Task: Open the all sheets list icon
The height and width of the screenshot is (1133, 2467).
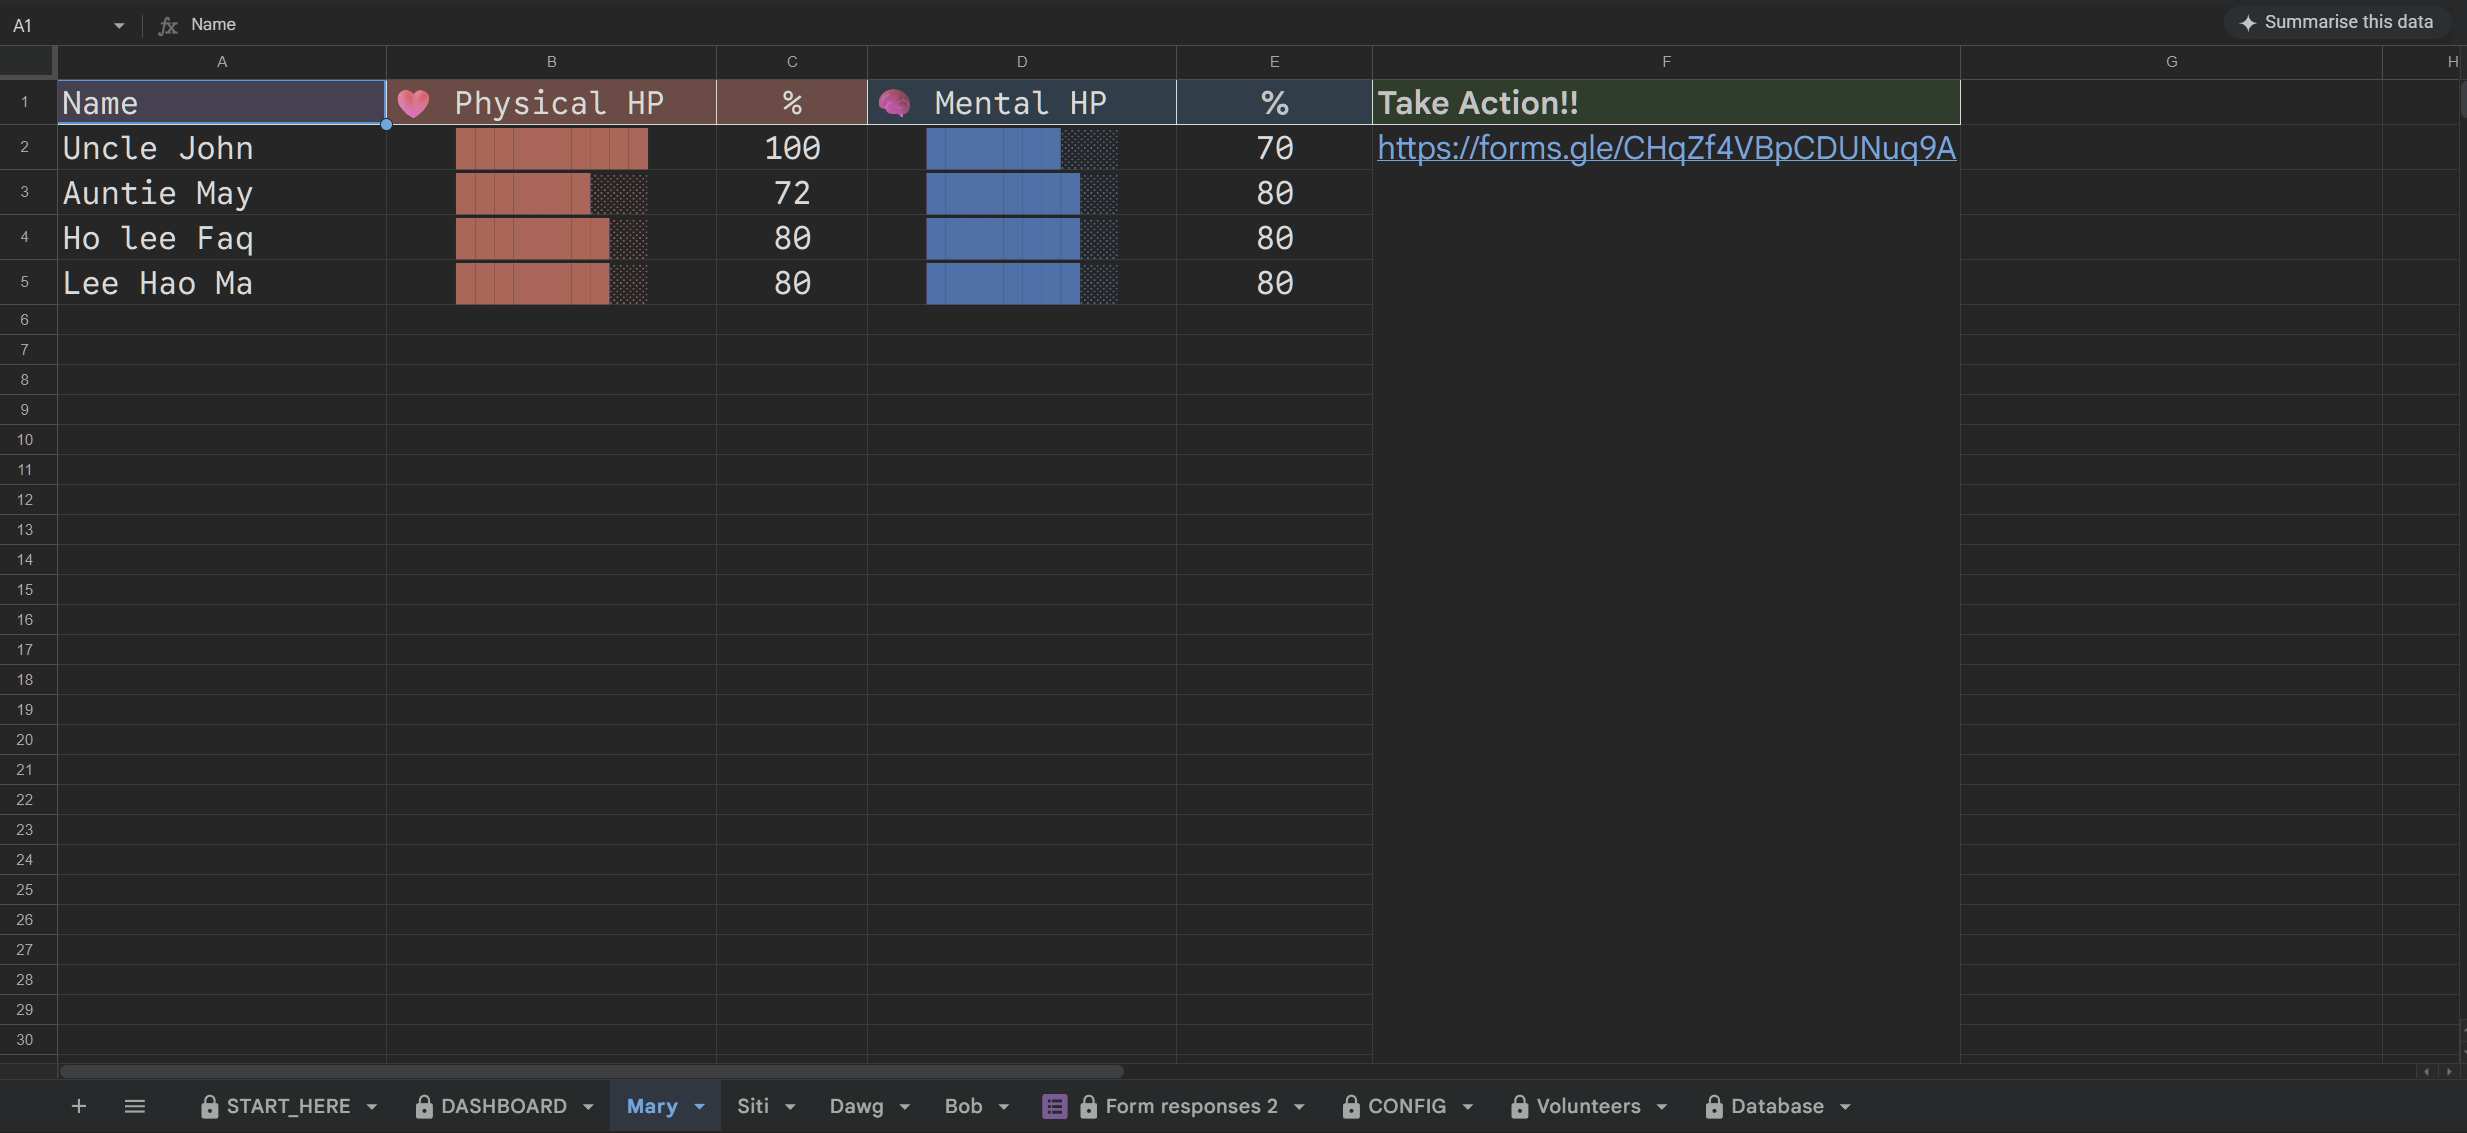Action: tap(135, 1106)
